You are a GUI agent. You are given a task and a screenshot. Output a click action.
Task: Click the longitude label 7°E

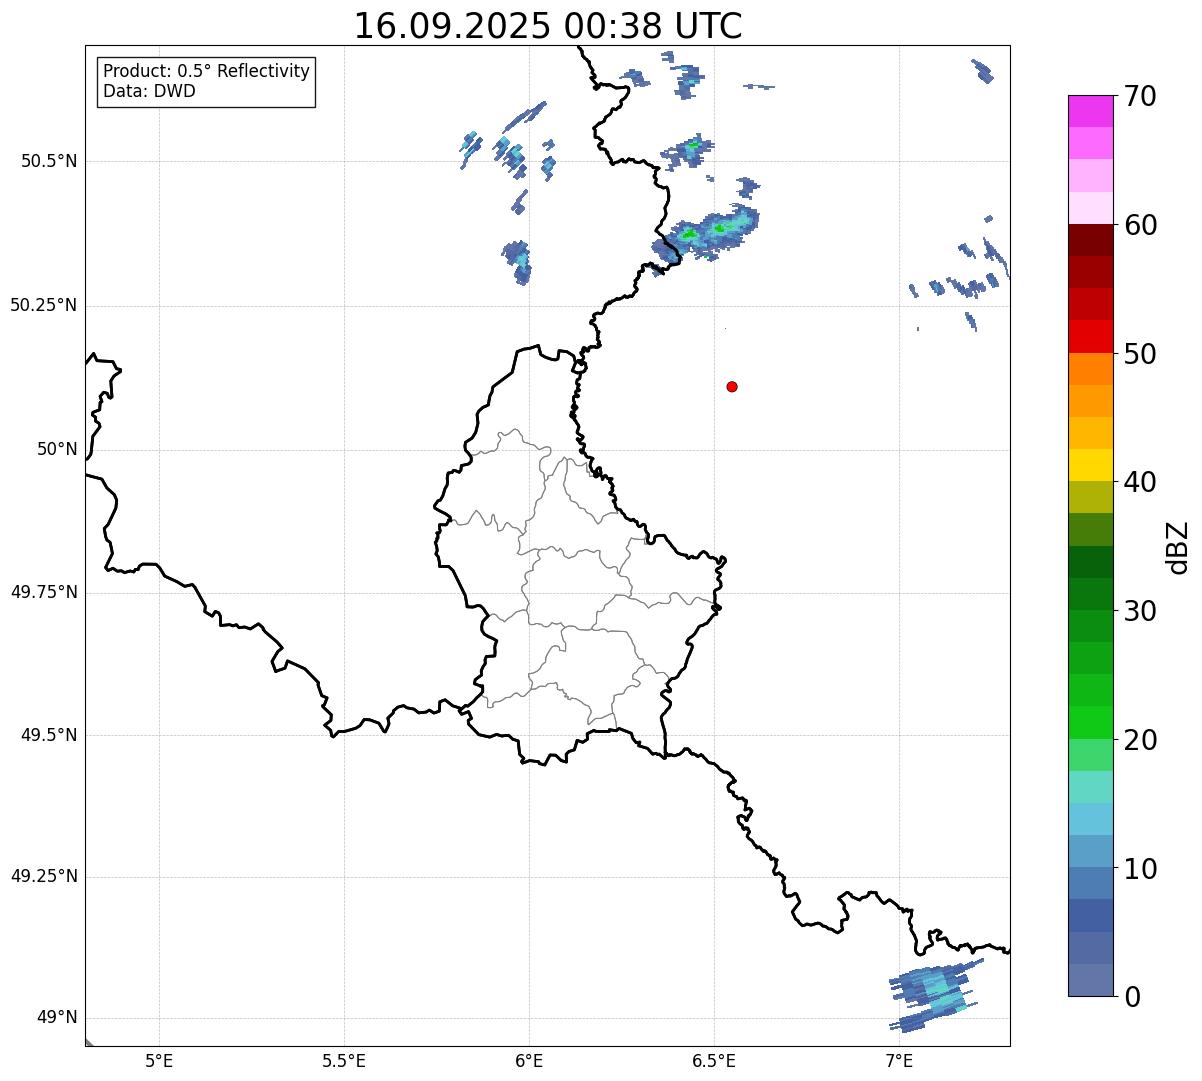[899, 1060]
